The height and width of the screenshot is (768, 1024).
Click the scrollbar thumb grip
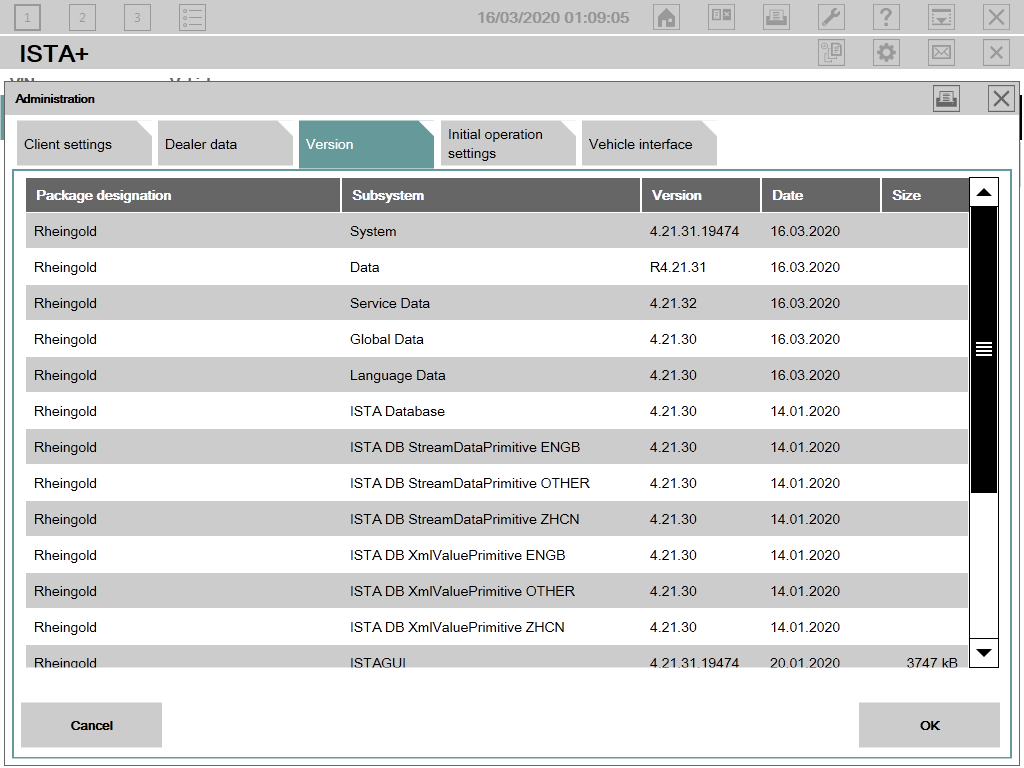pyautogui.click(x=984, y=349)
